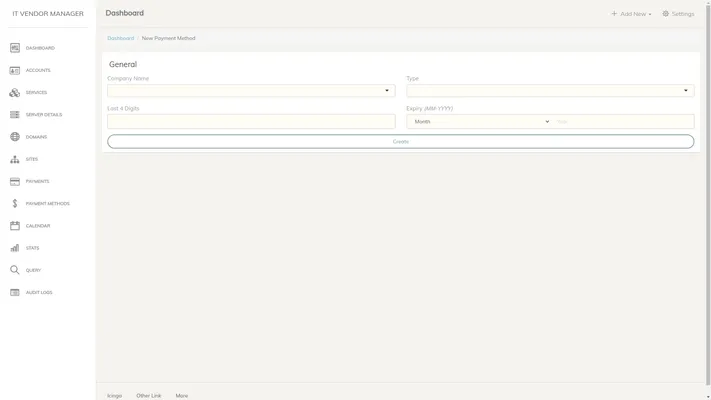Screen dimensions: 711x400
Task: Click the Stats bar chart icon
Action: click(x=15, y=248)
